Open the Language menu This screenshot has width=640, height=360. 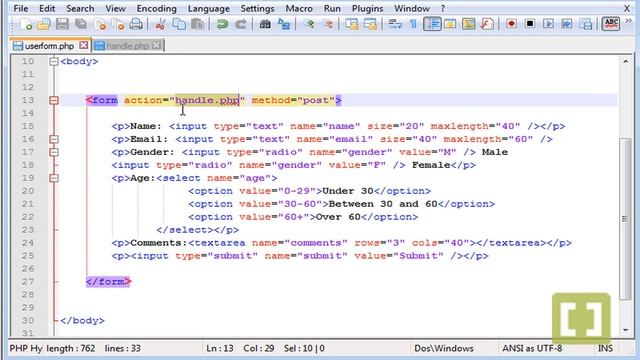pos(209,9)
